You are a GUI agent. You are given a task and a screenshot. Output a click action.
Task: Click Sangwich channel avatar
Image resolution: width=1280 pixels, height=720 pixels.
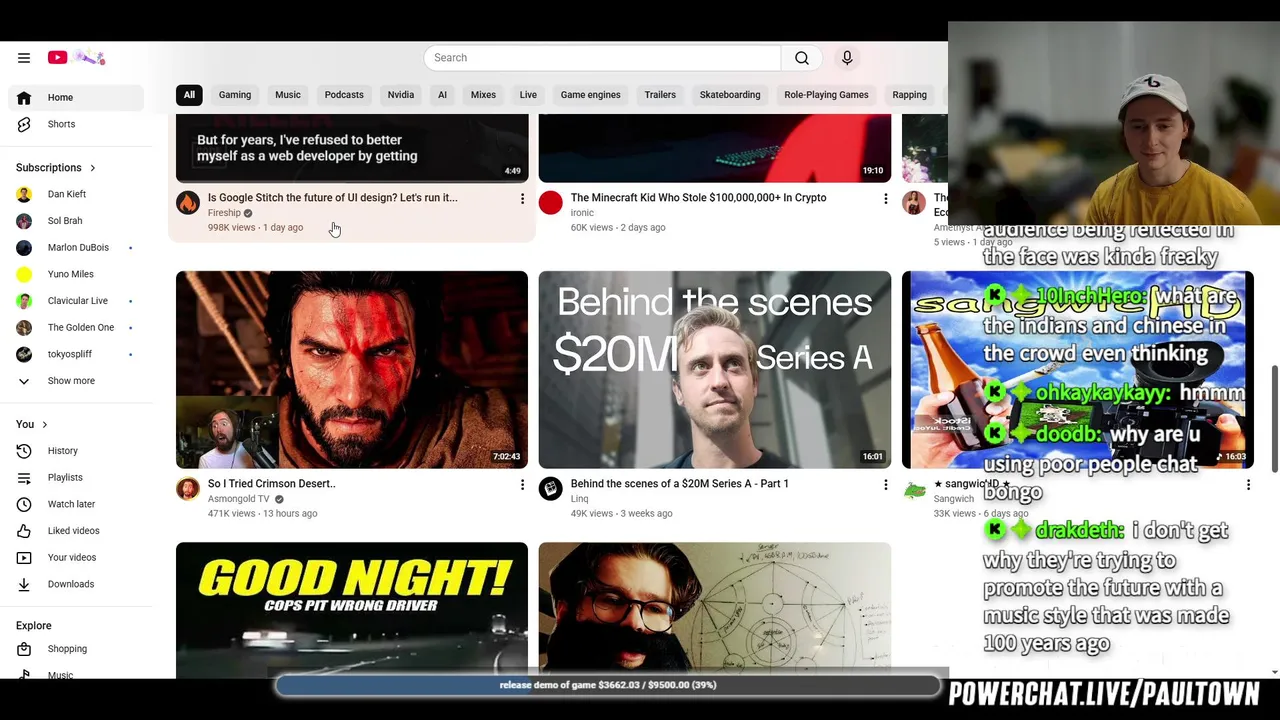914,489
